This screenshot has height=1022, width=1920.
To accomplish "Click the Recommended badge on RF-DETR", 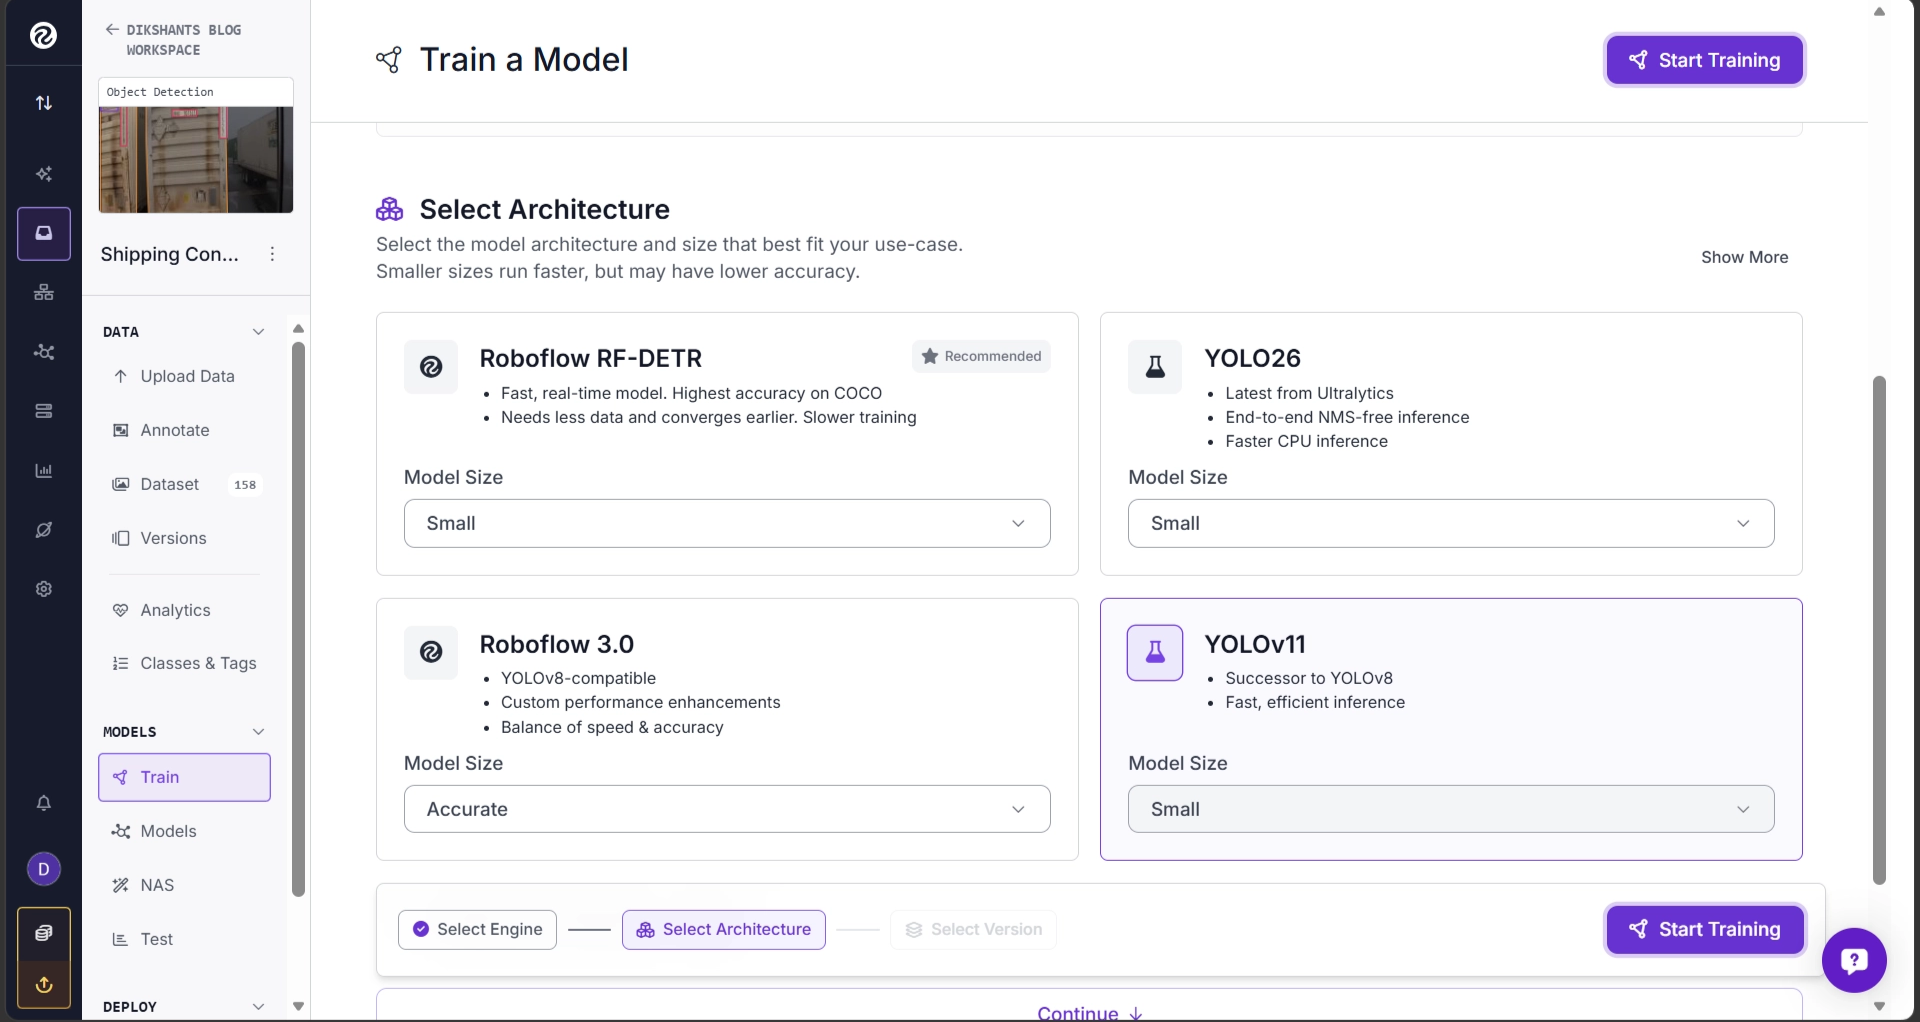I will coord(981,356).
